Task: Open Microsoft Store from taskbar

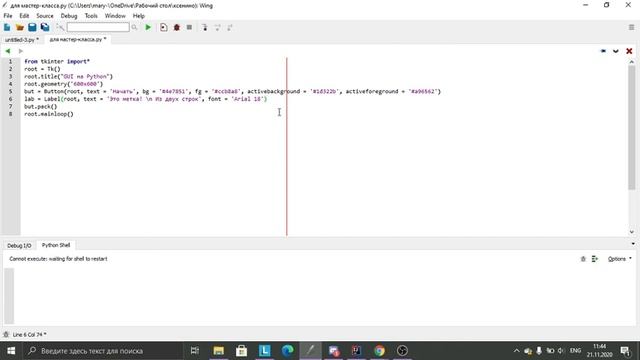Action: (241, 351)
